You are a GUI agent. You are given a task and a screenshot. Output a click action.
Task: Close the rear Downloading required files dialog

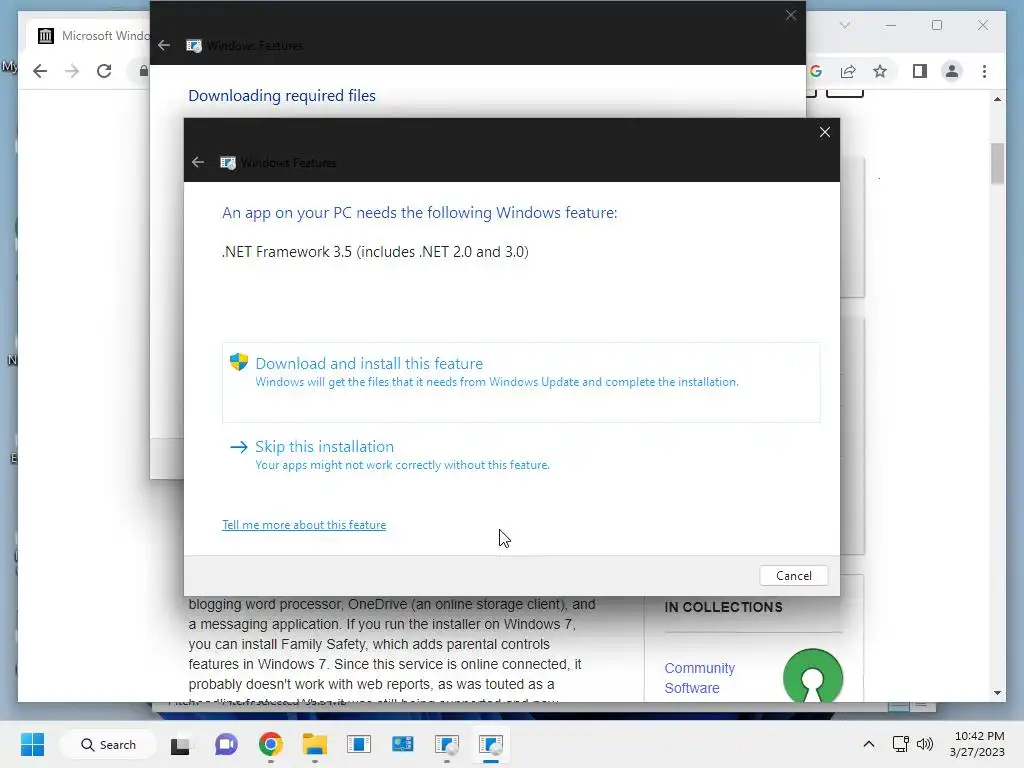click(791, 15)
